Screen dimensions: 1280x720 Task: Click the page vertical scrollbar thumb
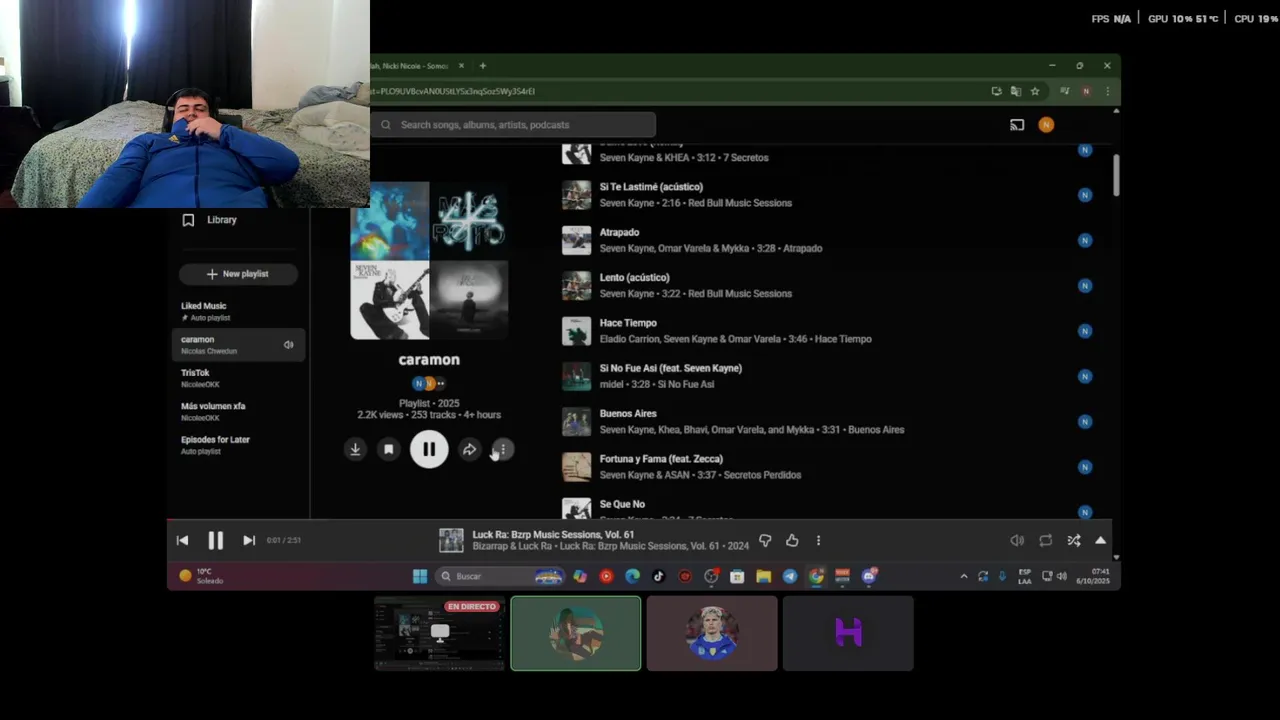(x=1116, y=174)
